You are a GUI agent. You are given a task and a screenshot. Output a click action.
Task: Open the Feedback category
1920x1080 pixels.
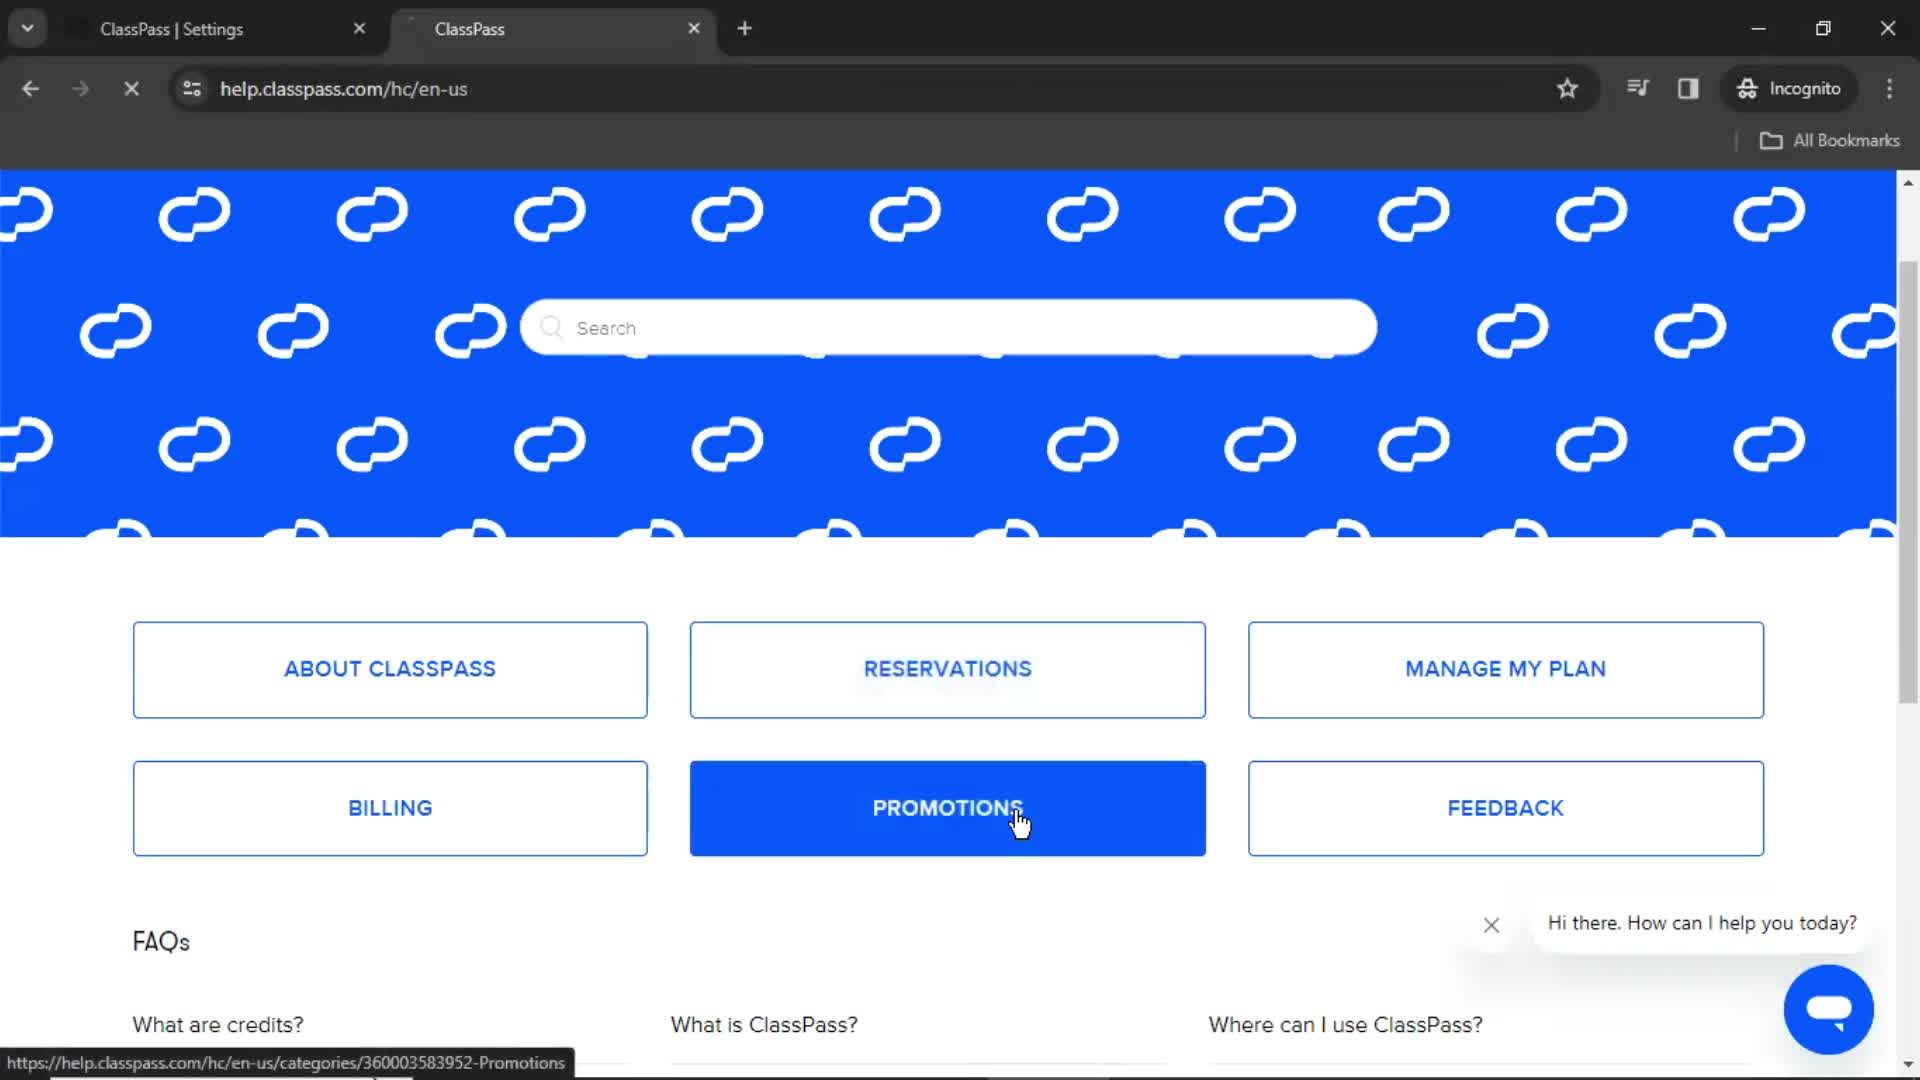click(1506, 809)
